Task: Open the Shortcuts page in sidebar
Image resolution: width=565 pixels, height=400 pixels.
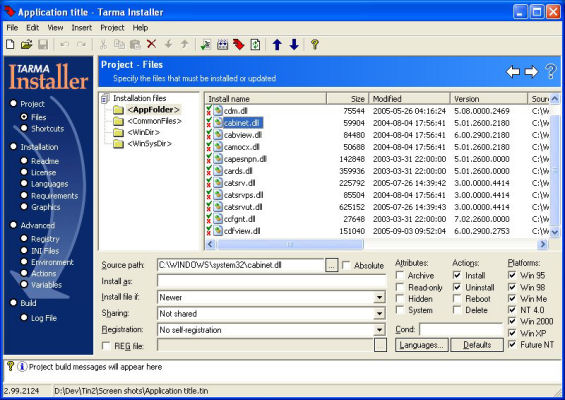Action: (47, 129)
